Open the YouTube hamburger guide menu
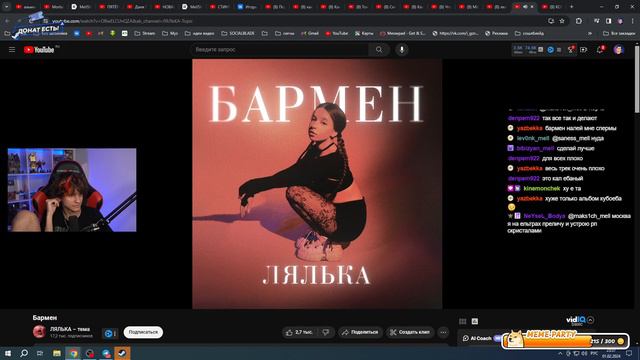The height and width of the screenshot is (360, 640). coord(12,49)
